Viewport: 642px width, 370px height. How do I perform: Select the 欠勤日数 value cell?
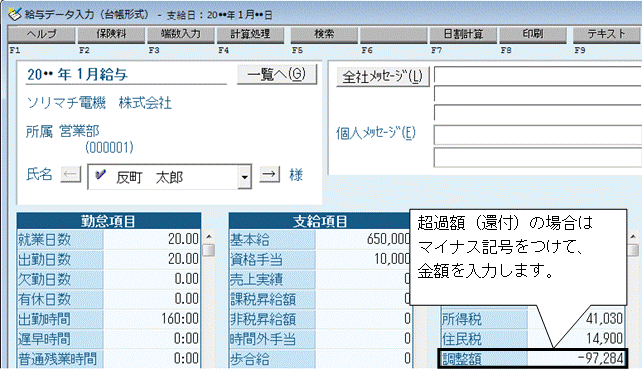coord(152,279)
